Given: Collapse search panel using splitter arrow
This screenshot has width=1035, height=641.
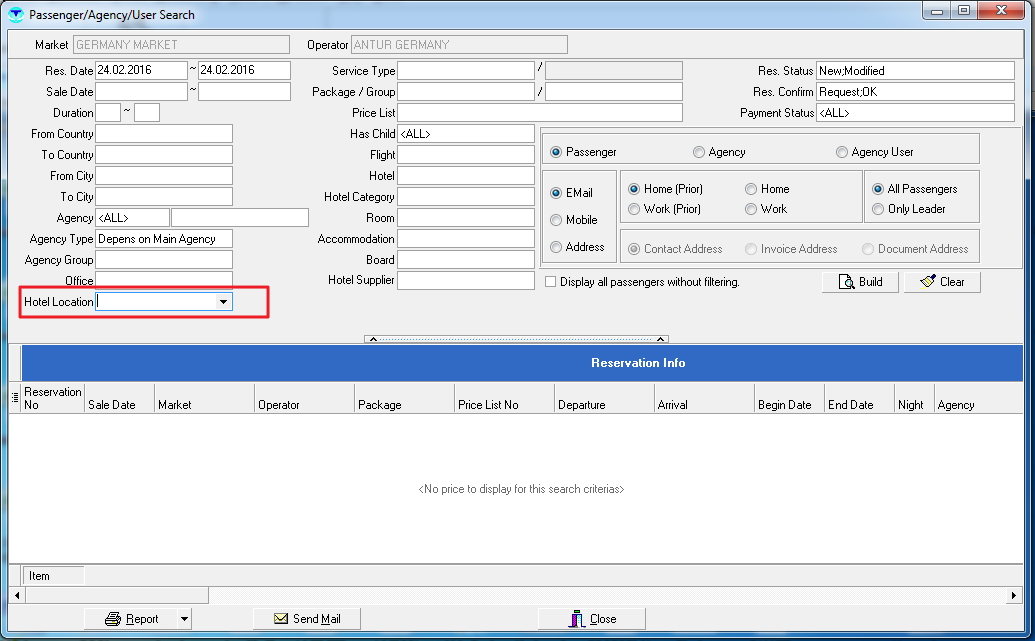Looking at the screenshot, I should 372,340.
